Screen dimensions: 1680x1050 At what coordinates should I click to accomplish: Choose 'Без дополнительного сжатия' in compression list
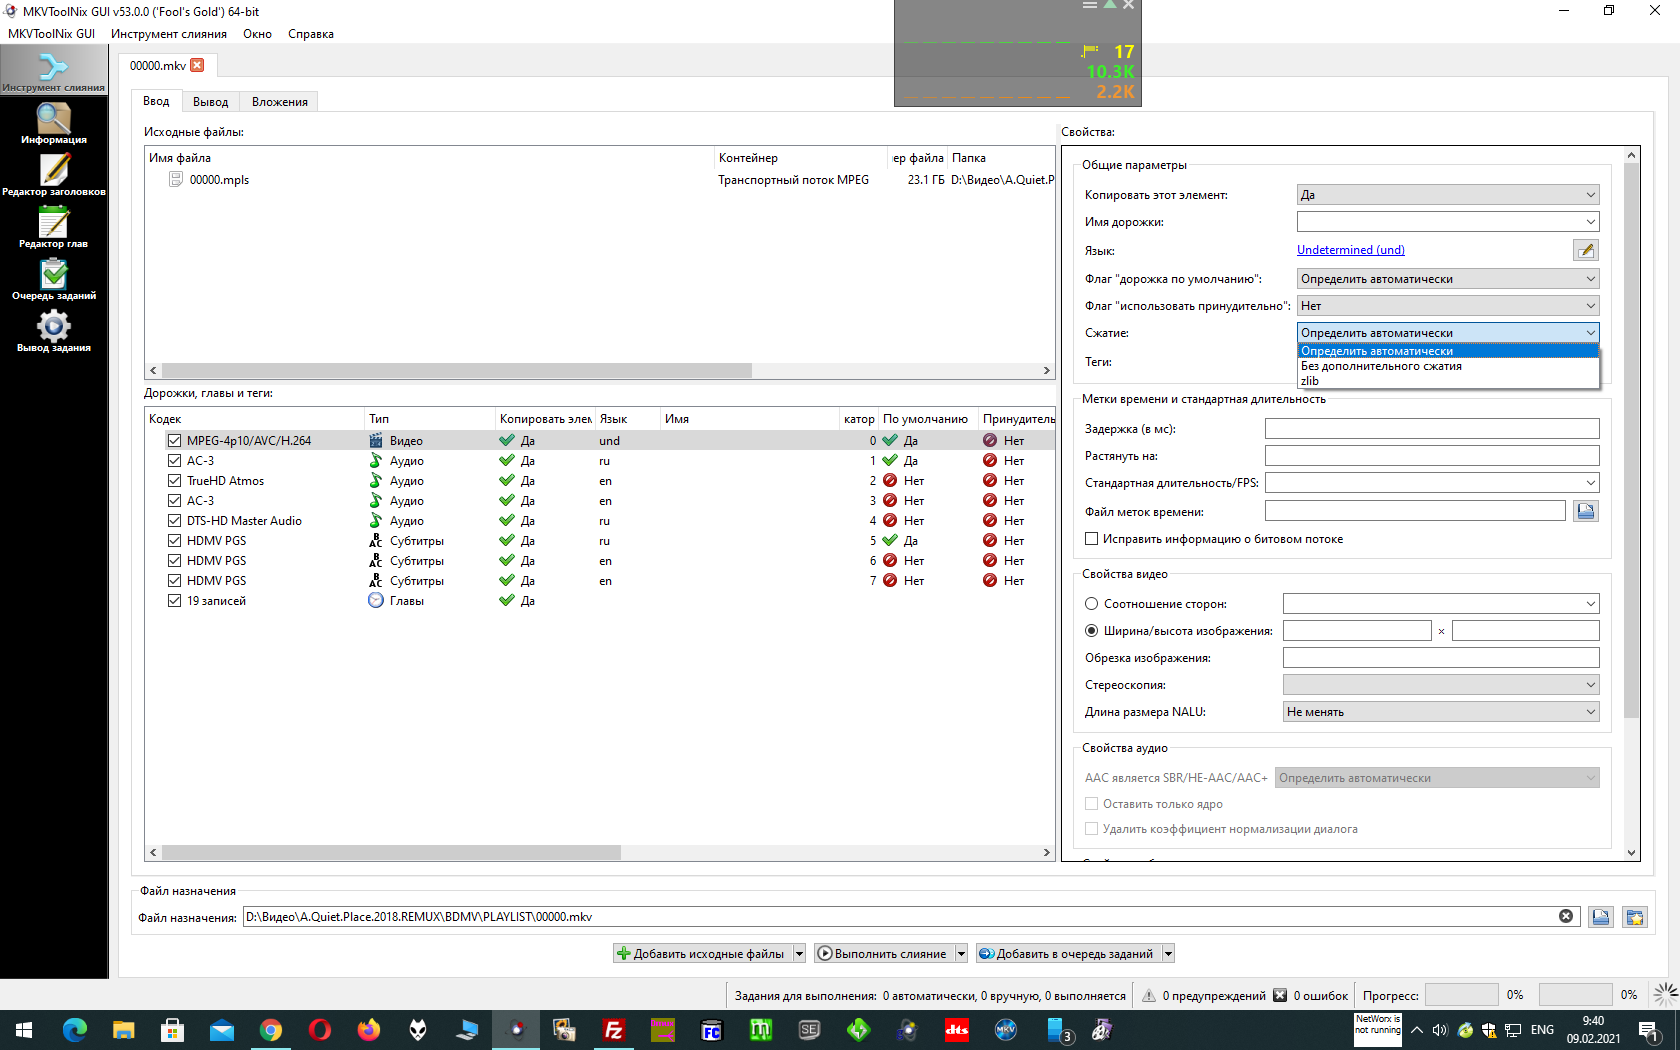pyautogui.click(x=1448, y=366)
